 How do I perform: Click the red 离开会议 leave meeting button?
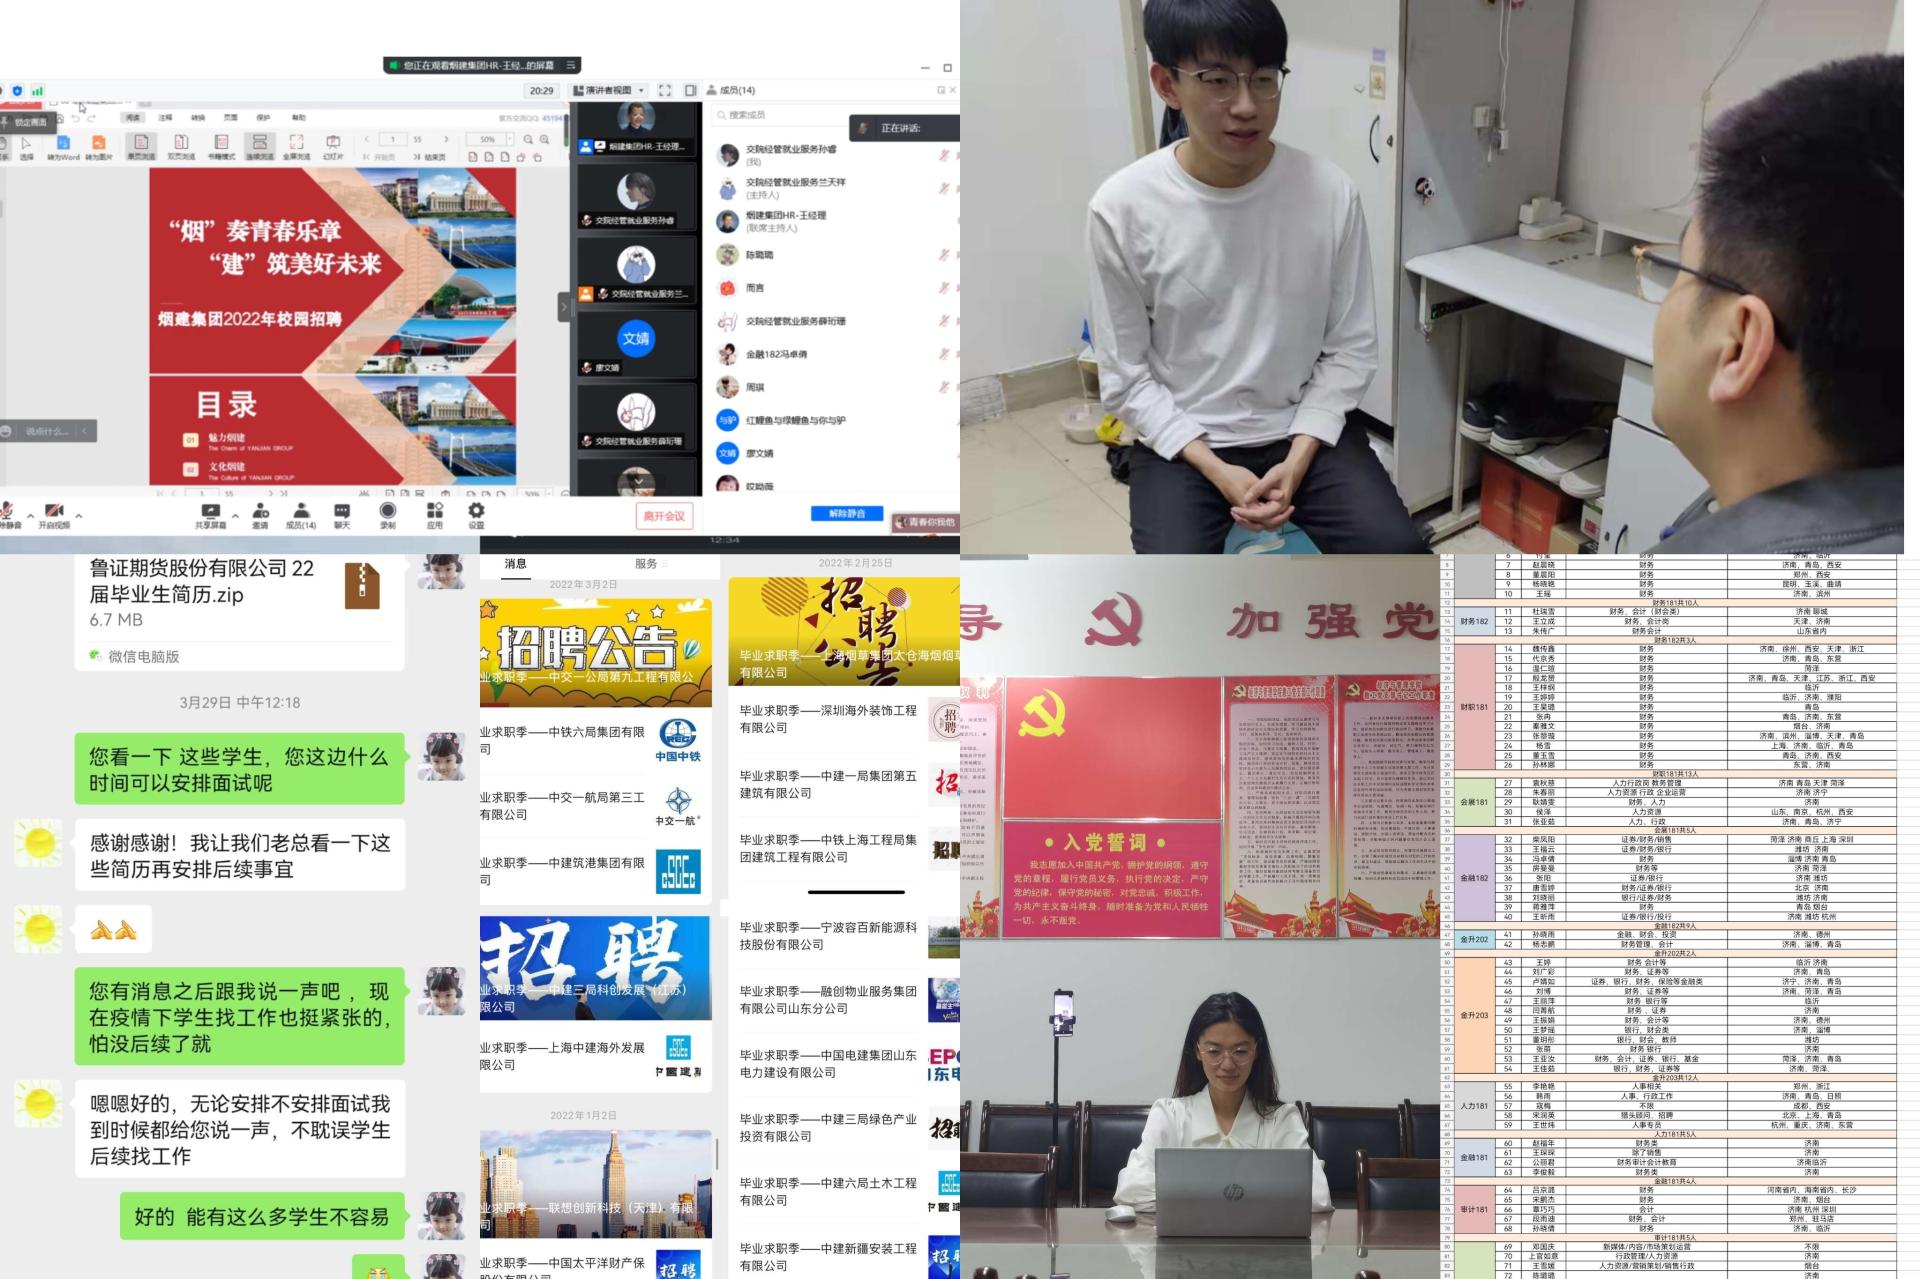tap(664, 516)
